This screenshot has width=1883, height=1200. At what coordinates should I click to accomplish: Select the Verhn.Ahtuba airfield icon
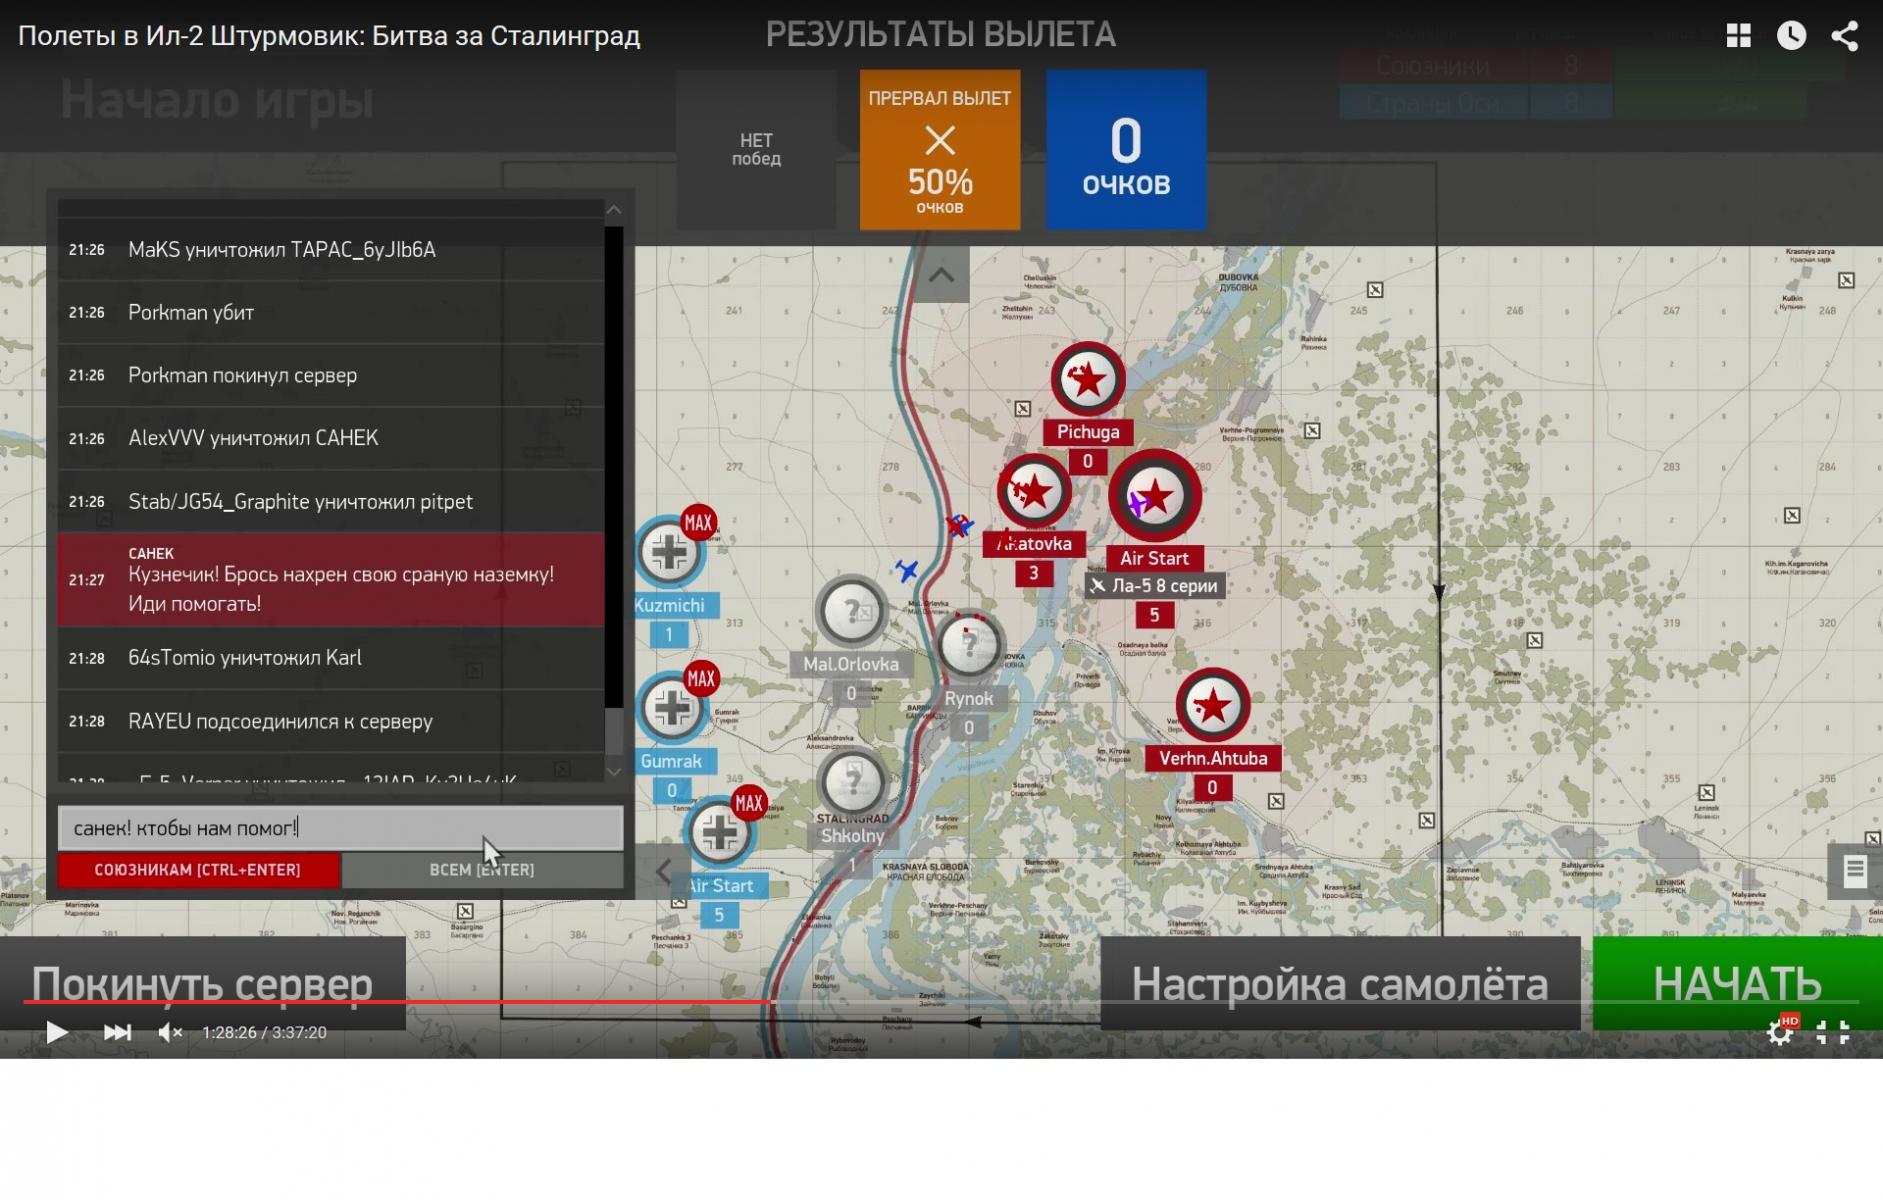tap(1213, 706)
